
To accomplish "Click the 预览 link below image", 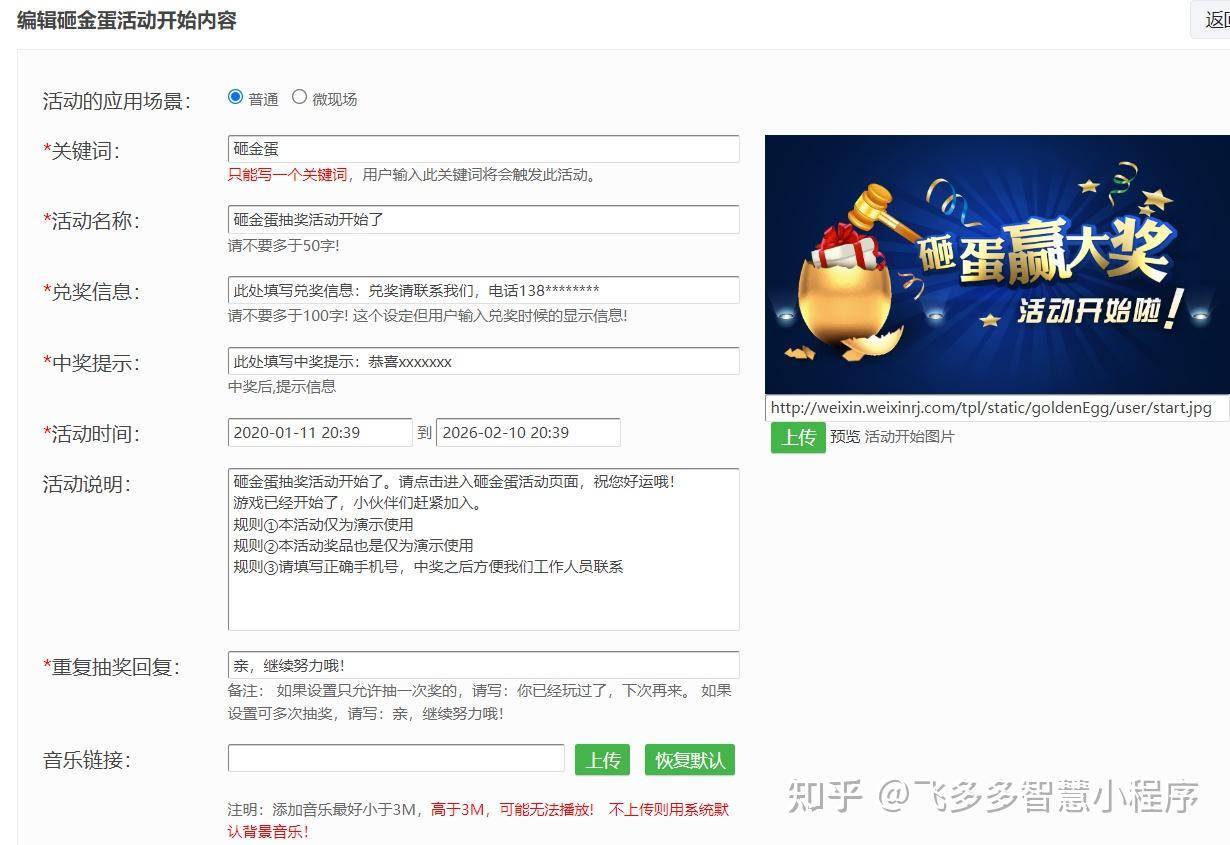I will pos(844,437).
